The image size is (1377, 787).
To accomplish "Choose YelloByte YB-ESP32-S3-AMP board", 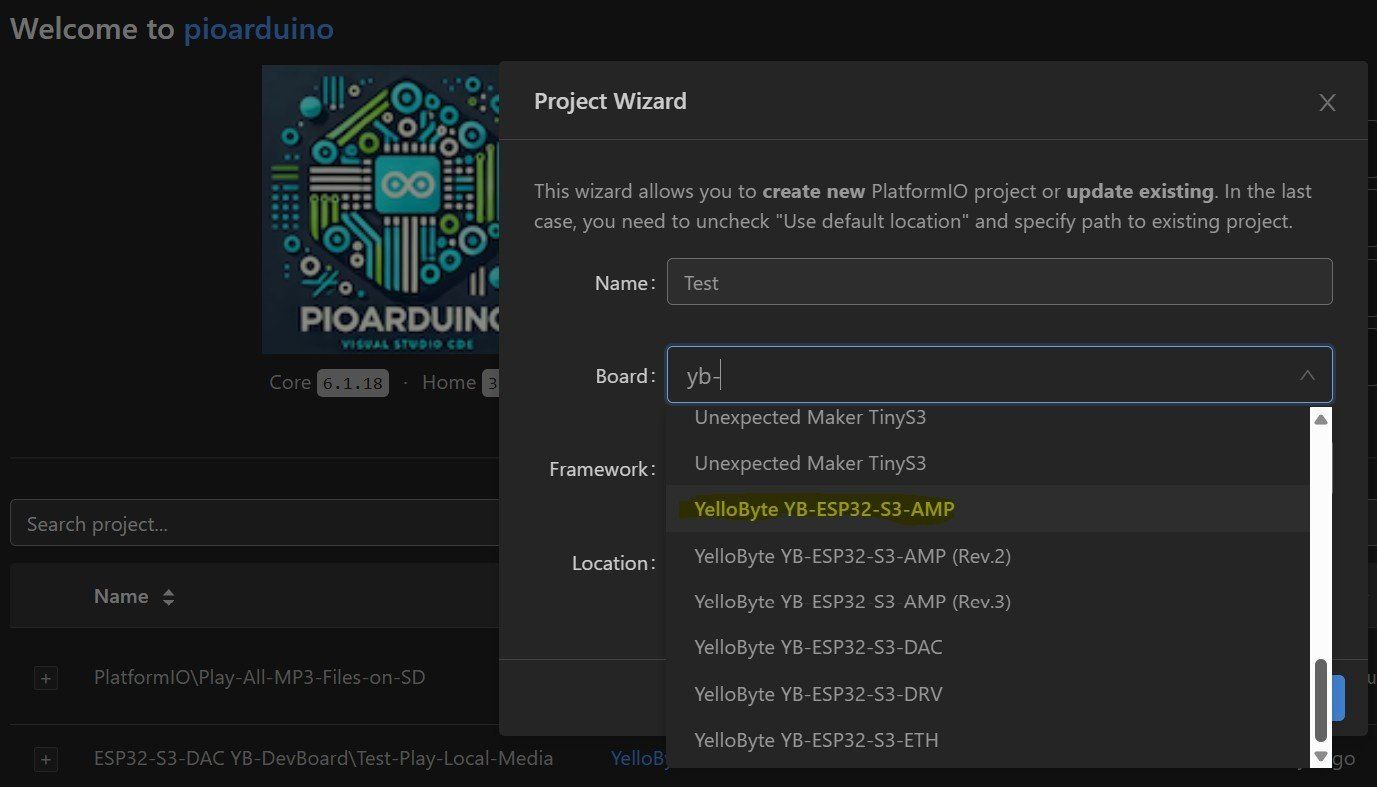I will [x=987, y=509].
